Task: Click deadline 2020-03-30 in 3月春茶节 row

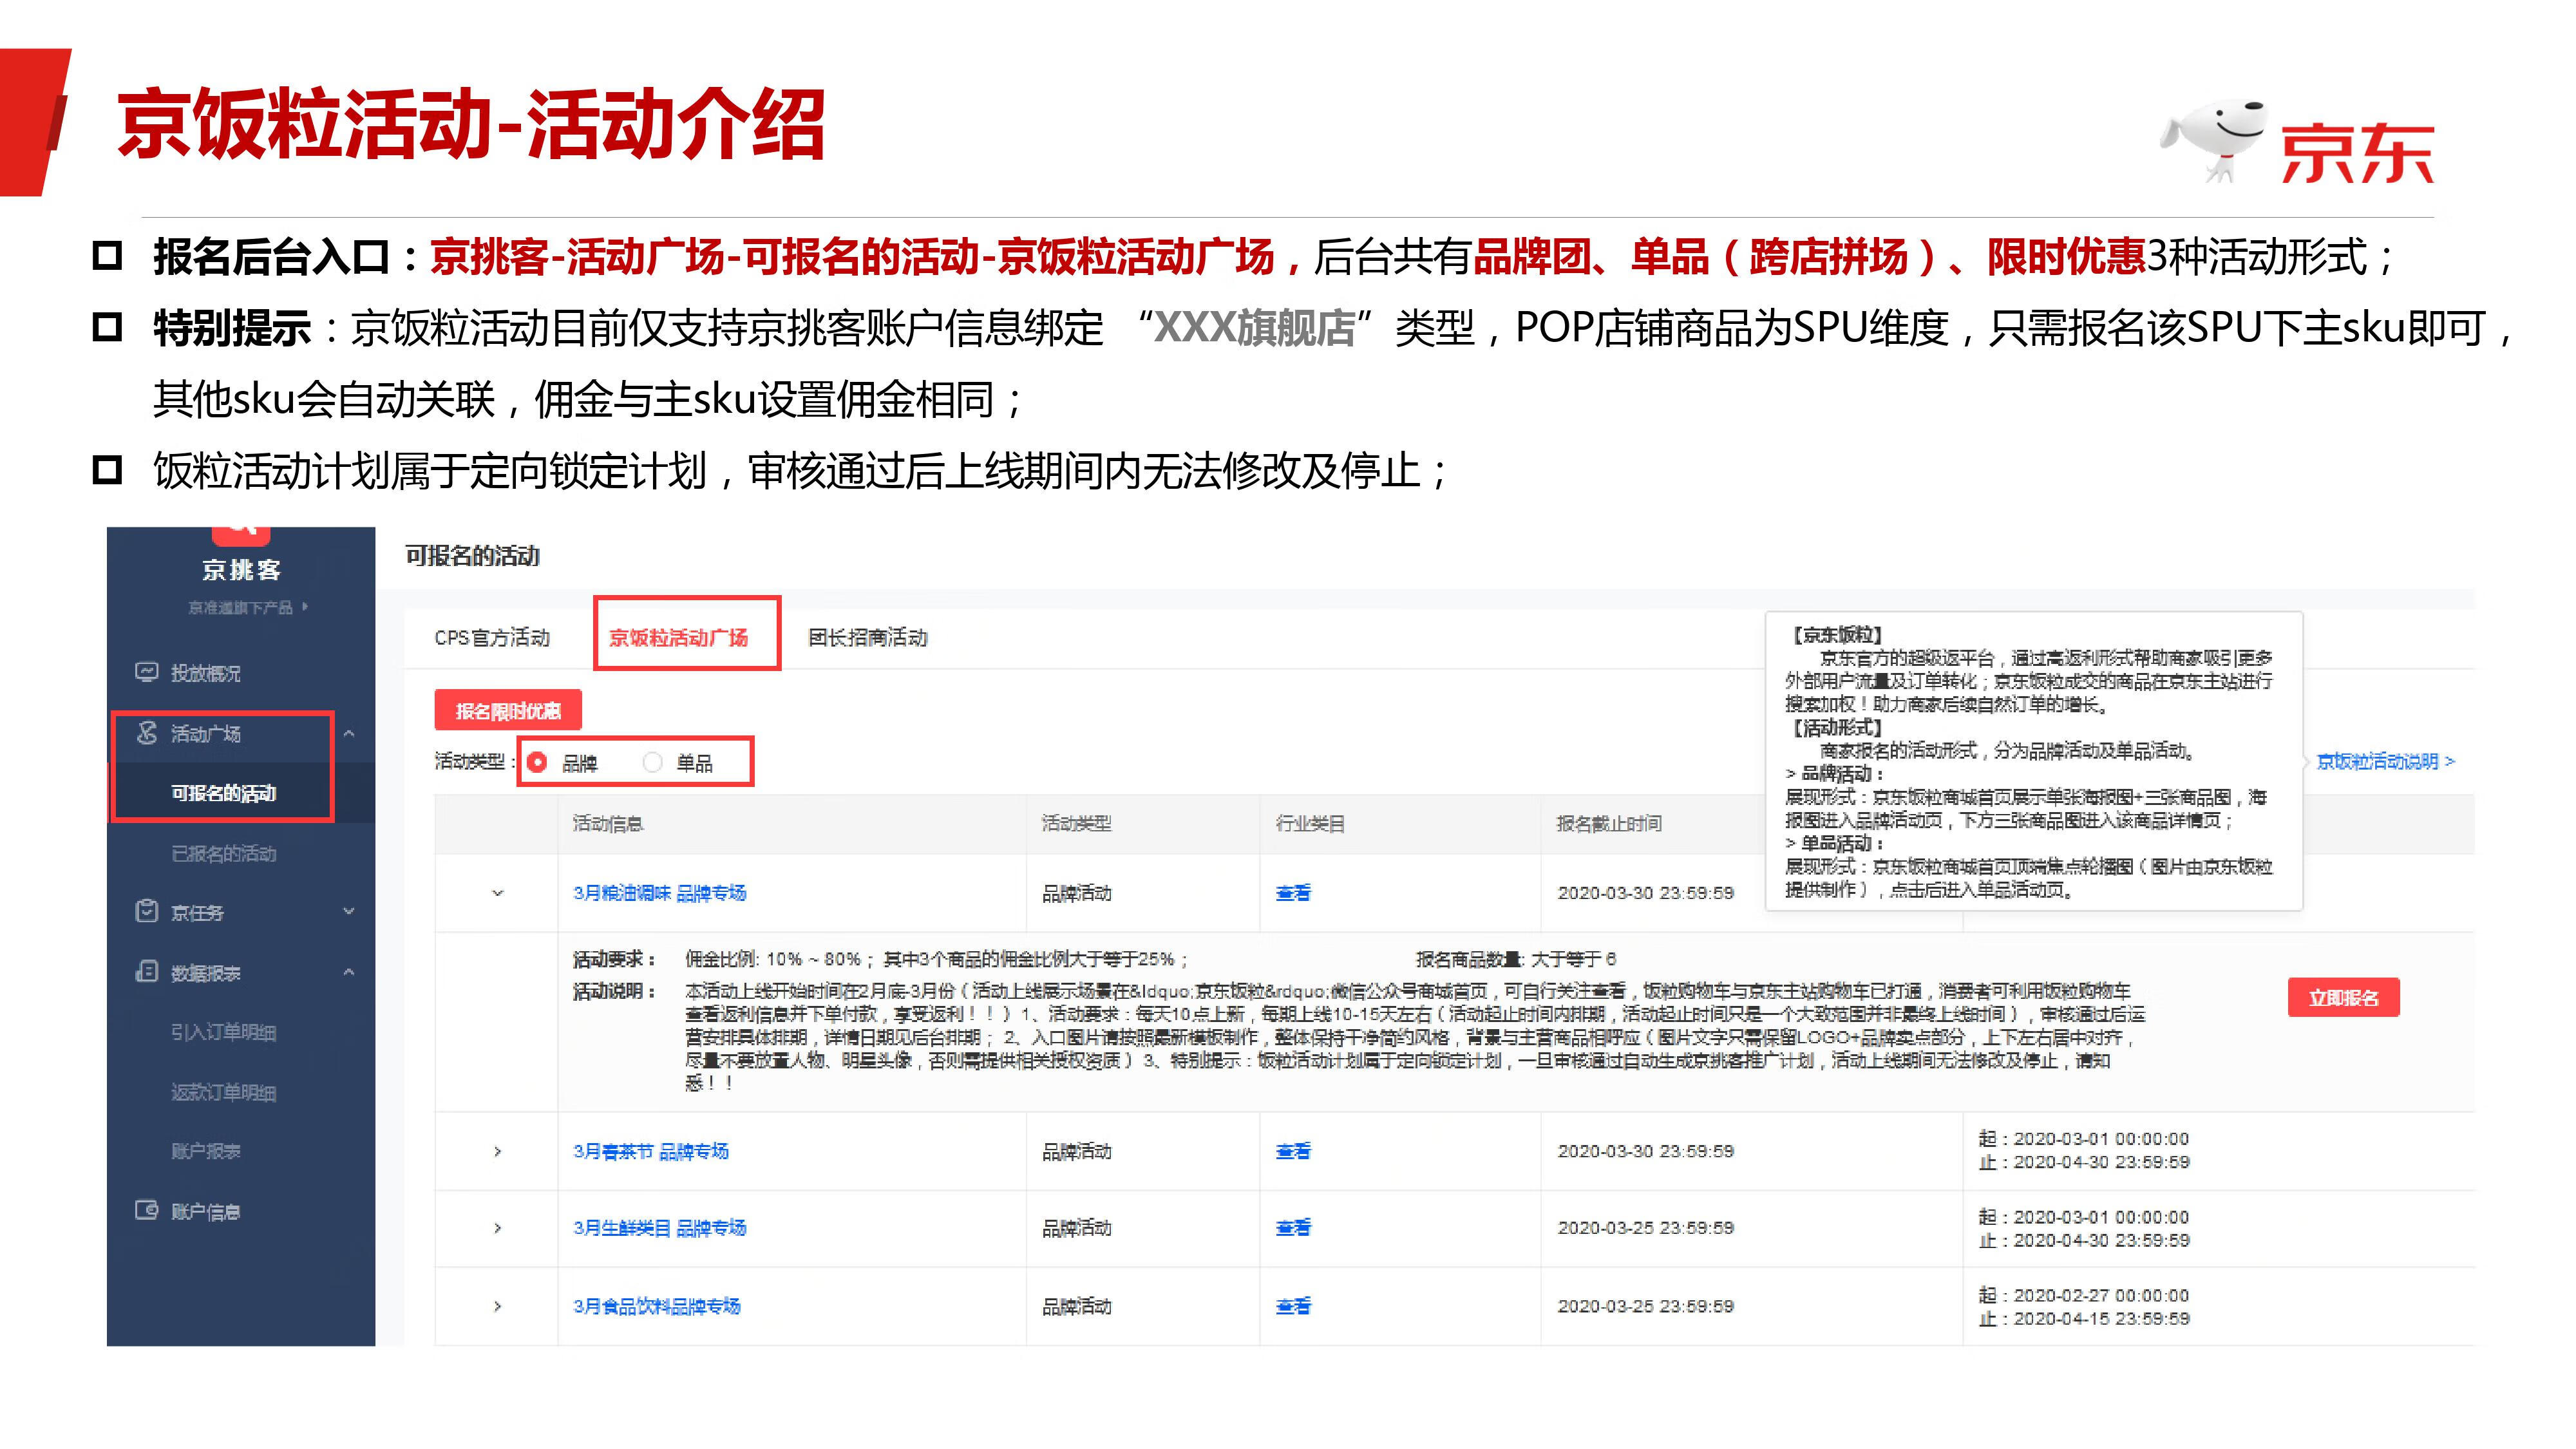Action: pyautogui.click(x=1645, y=1151)
